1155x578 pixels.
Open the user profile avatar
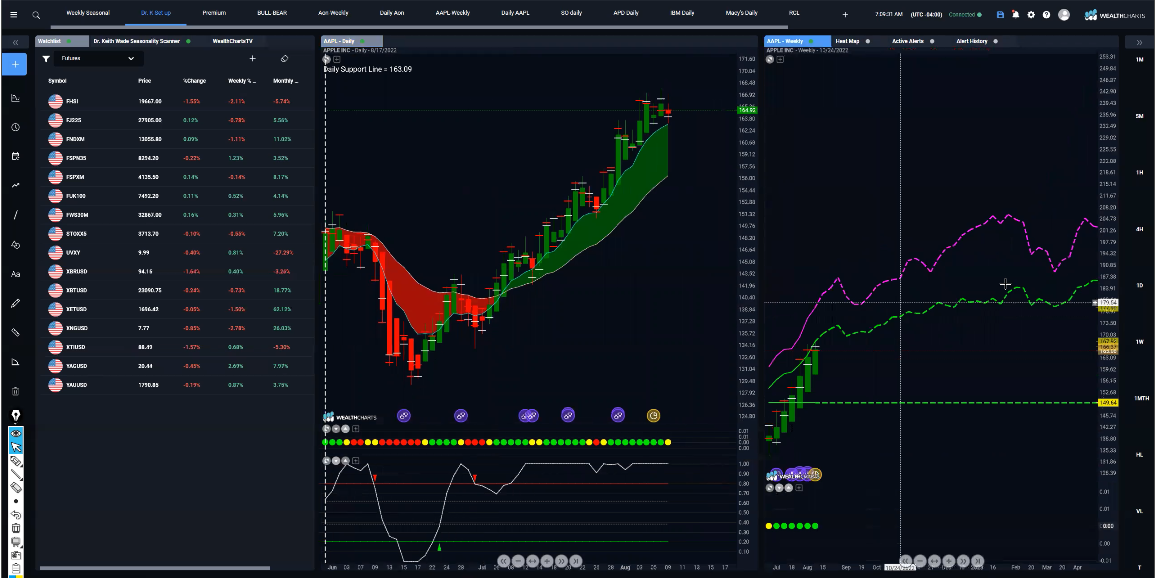coord(1064,14)
